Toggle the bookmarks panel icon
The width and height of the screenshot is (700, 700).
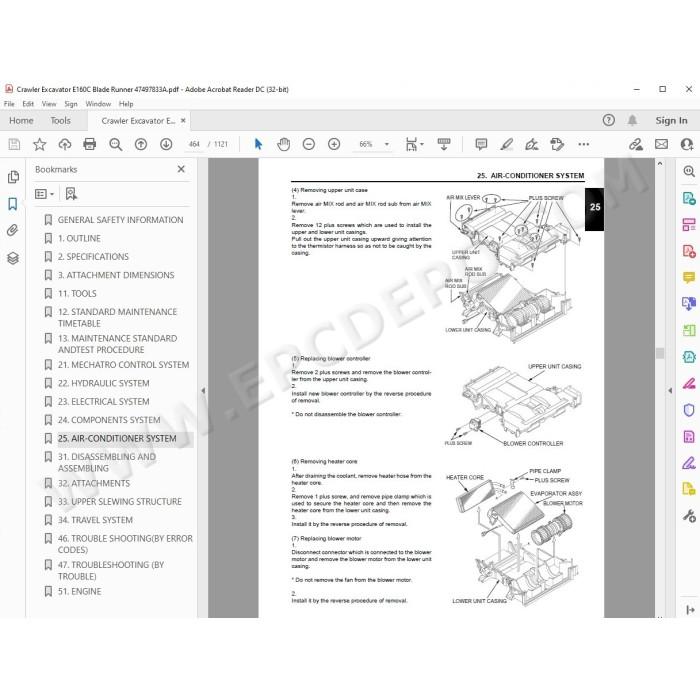pyautogui.click(x=12, y=204)
